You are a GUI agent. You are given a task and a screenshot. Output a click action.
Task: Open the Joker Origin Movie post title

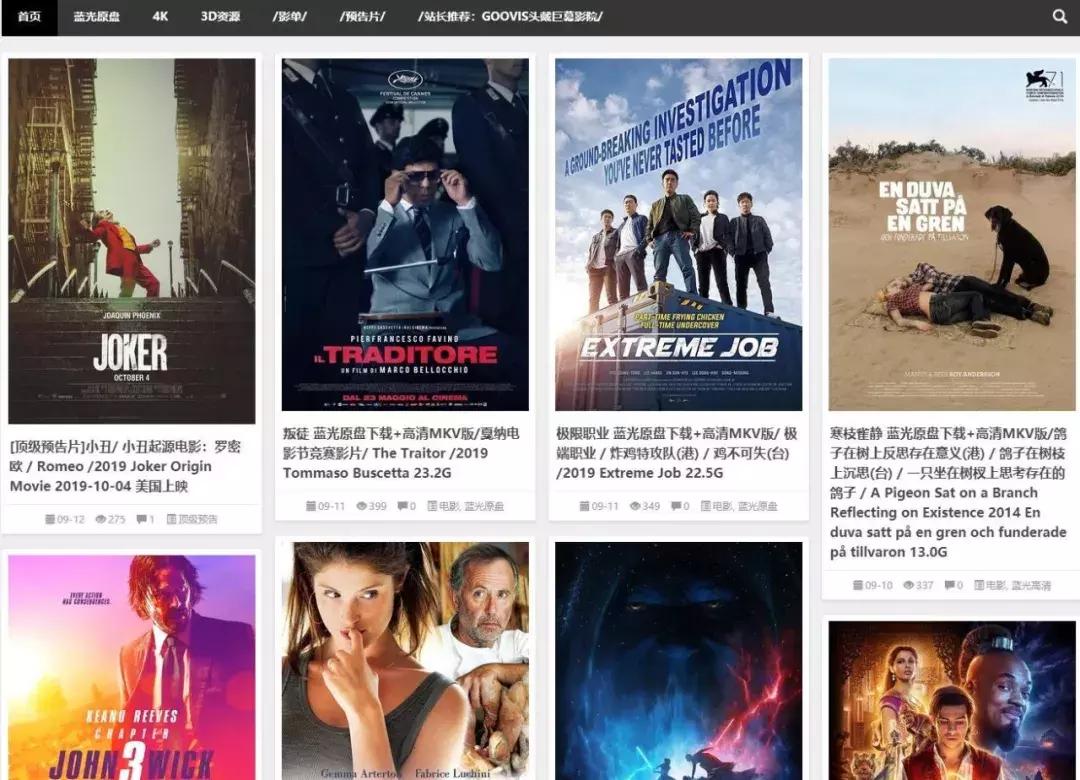[125, 466]
